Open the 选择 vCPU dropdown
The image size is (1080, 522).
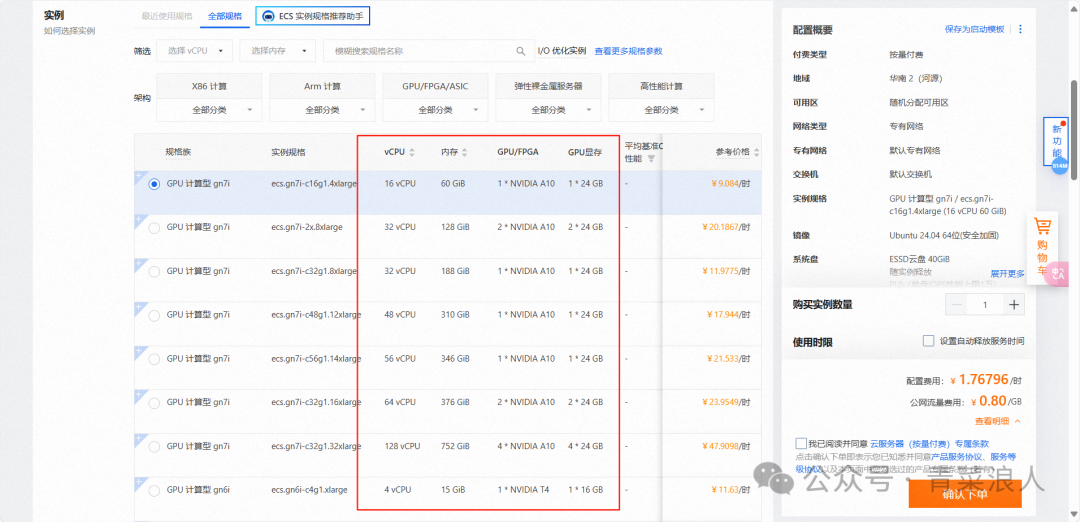[x=195, y=51]
